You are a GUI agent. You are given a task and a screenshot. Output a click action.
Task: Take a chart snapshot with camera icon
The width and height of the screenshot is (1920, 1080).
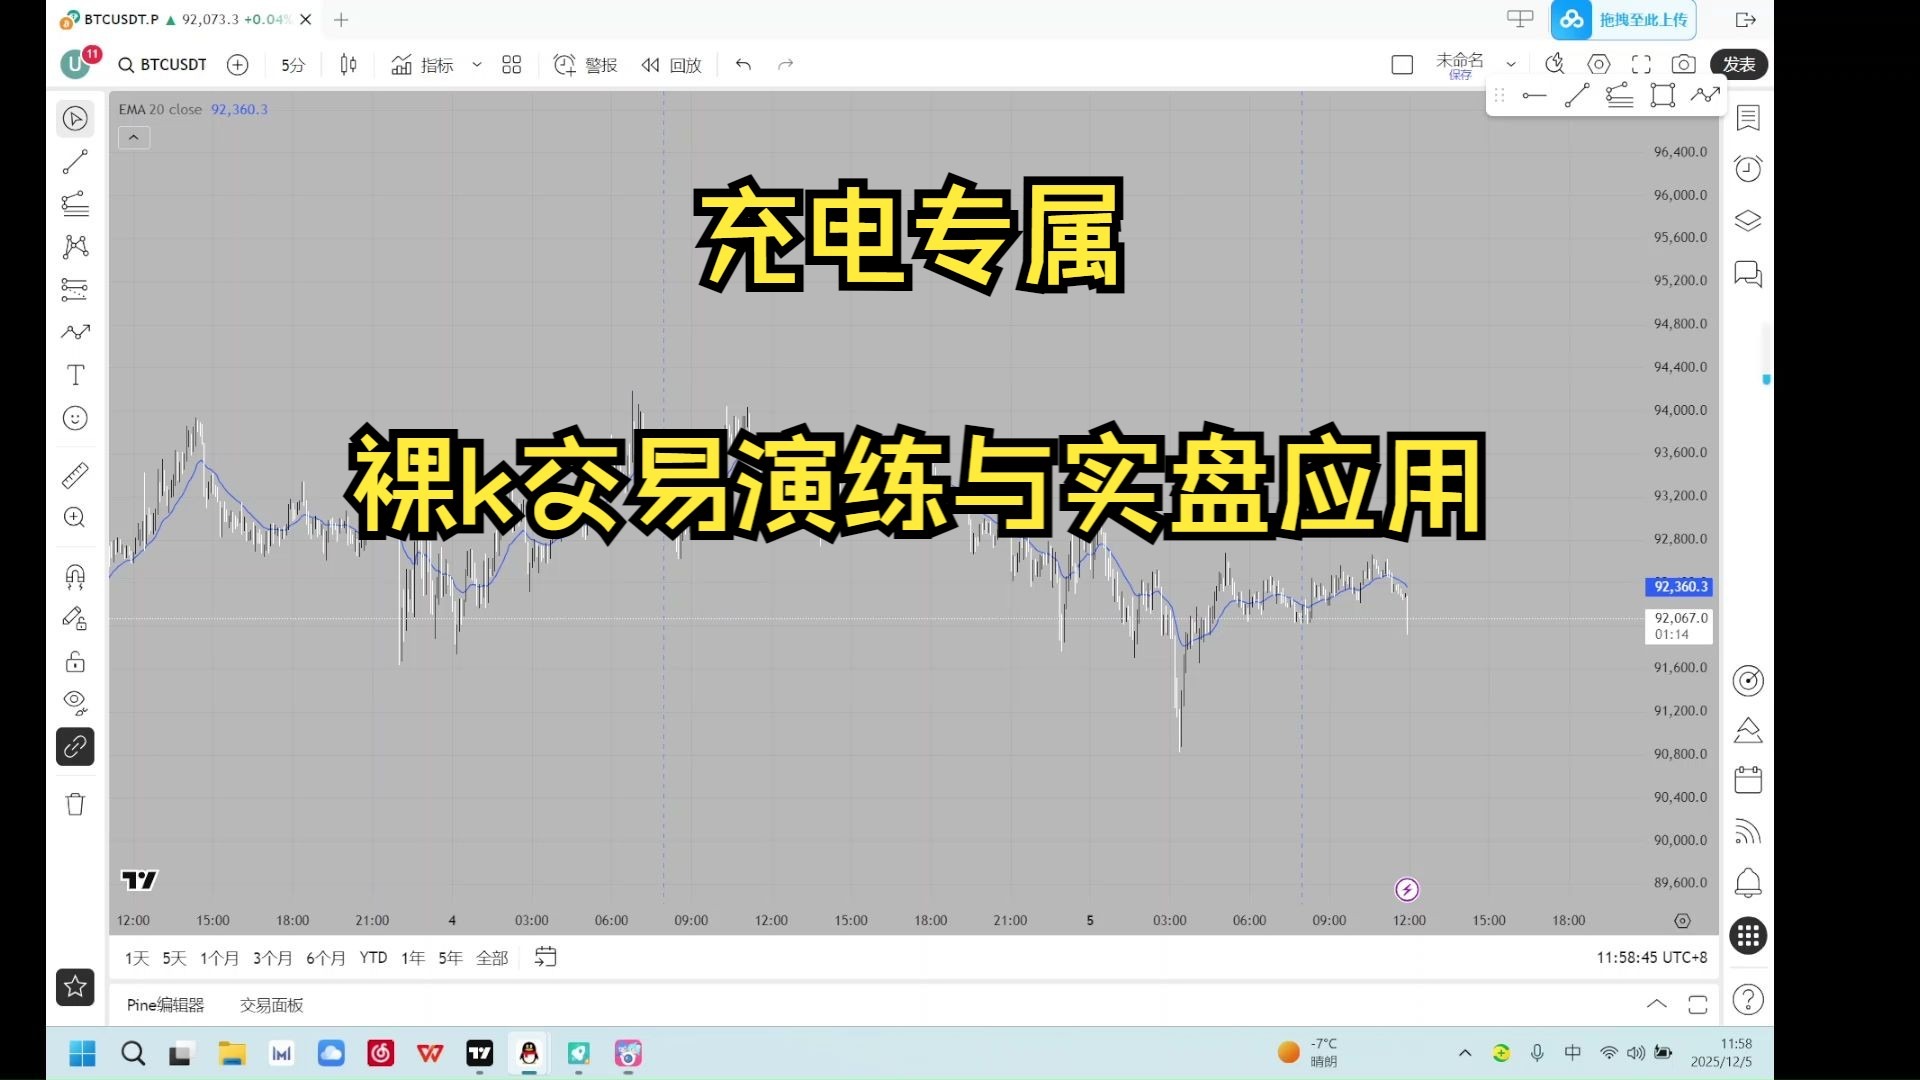(1683, 65)
